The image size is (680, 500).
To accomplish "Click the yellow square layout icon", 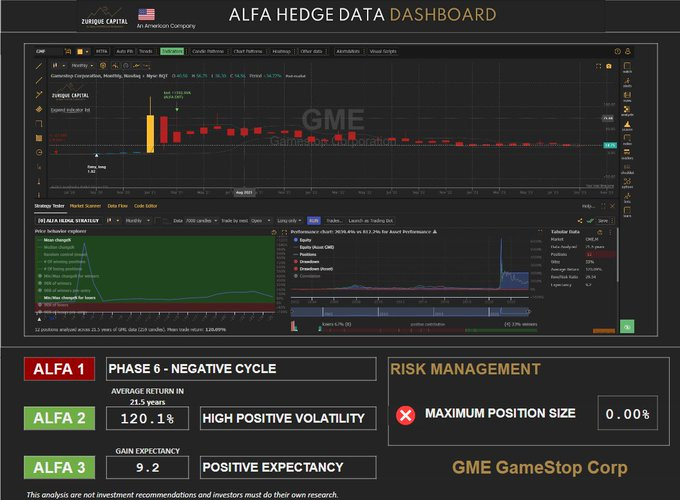I will click(80, 51).
